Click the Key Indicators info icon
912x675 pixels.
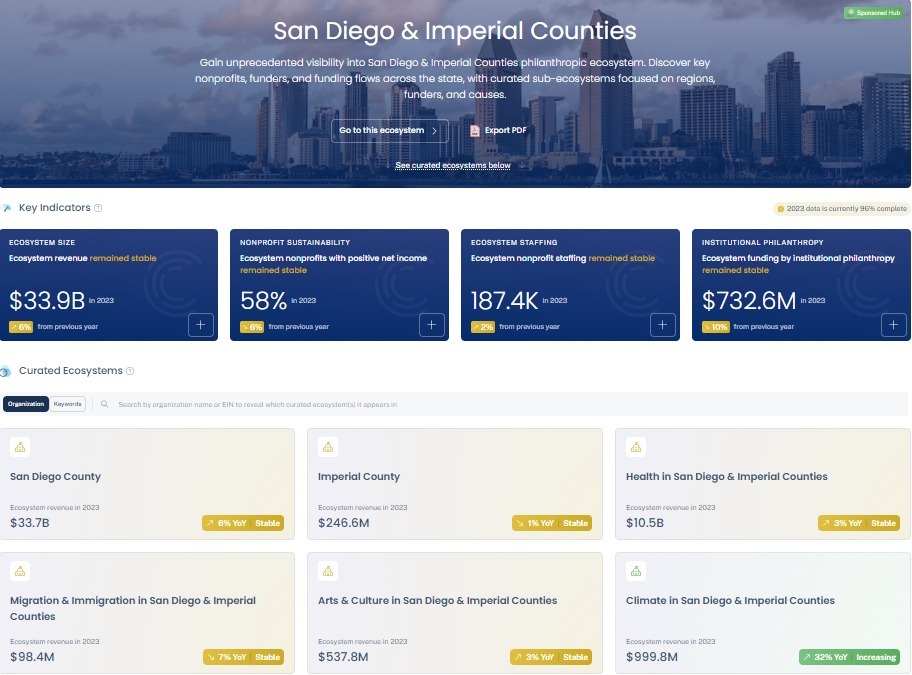click(x=98, y=208)
